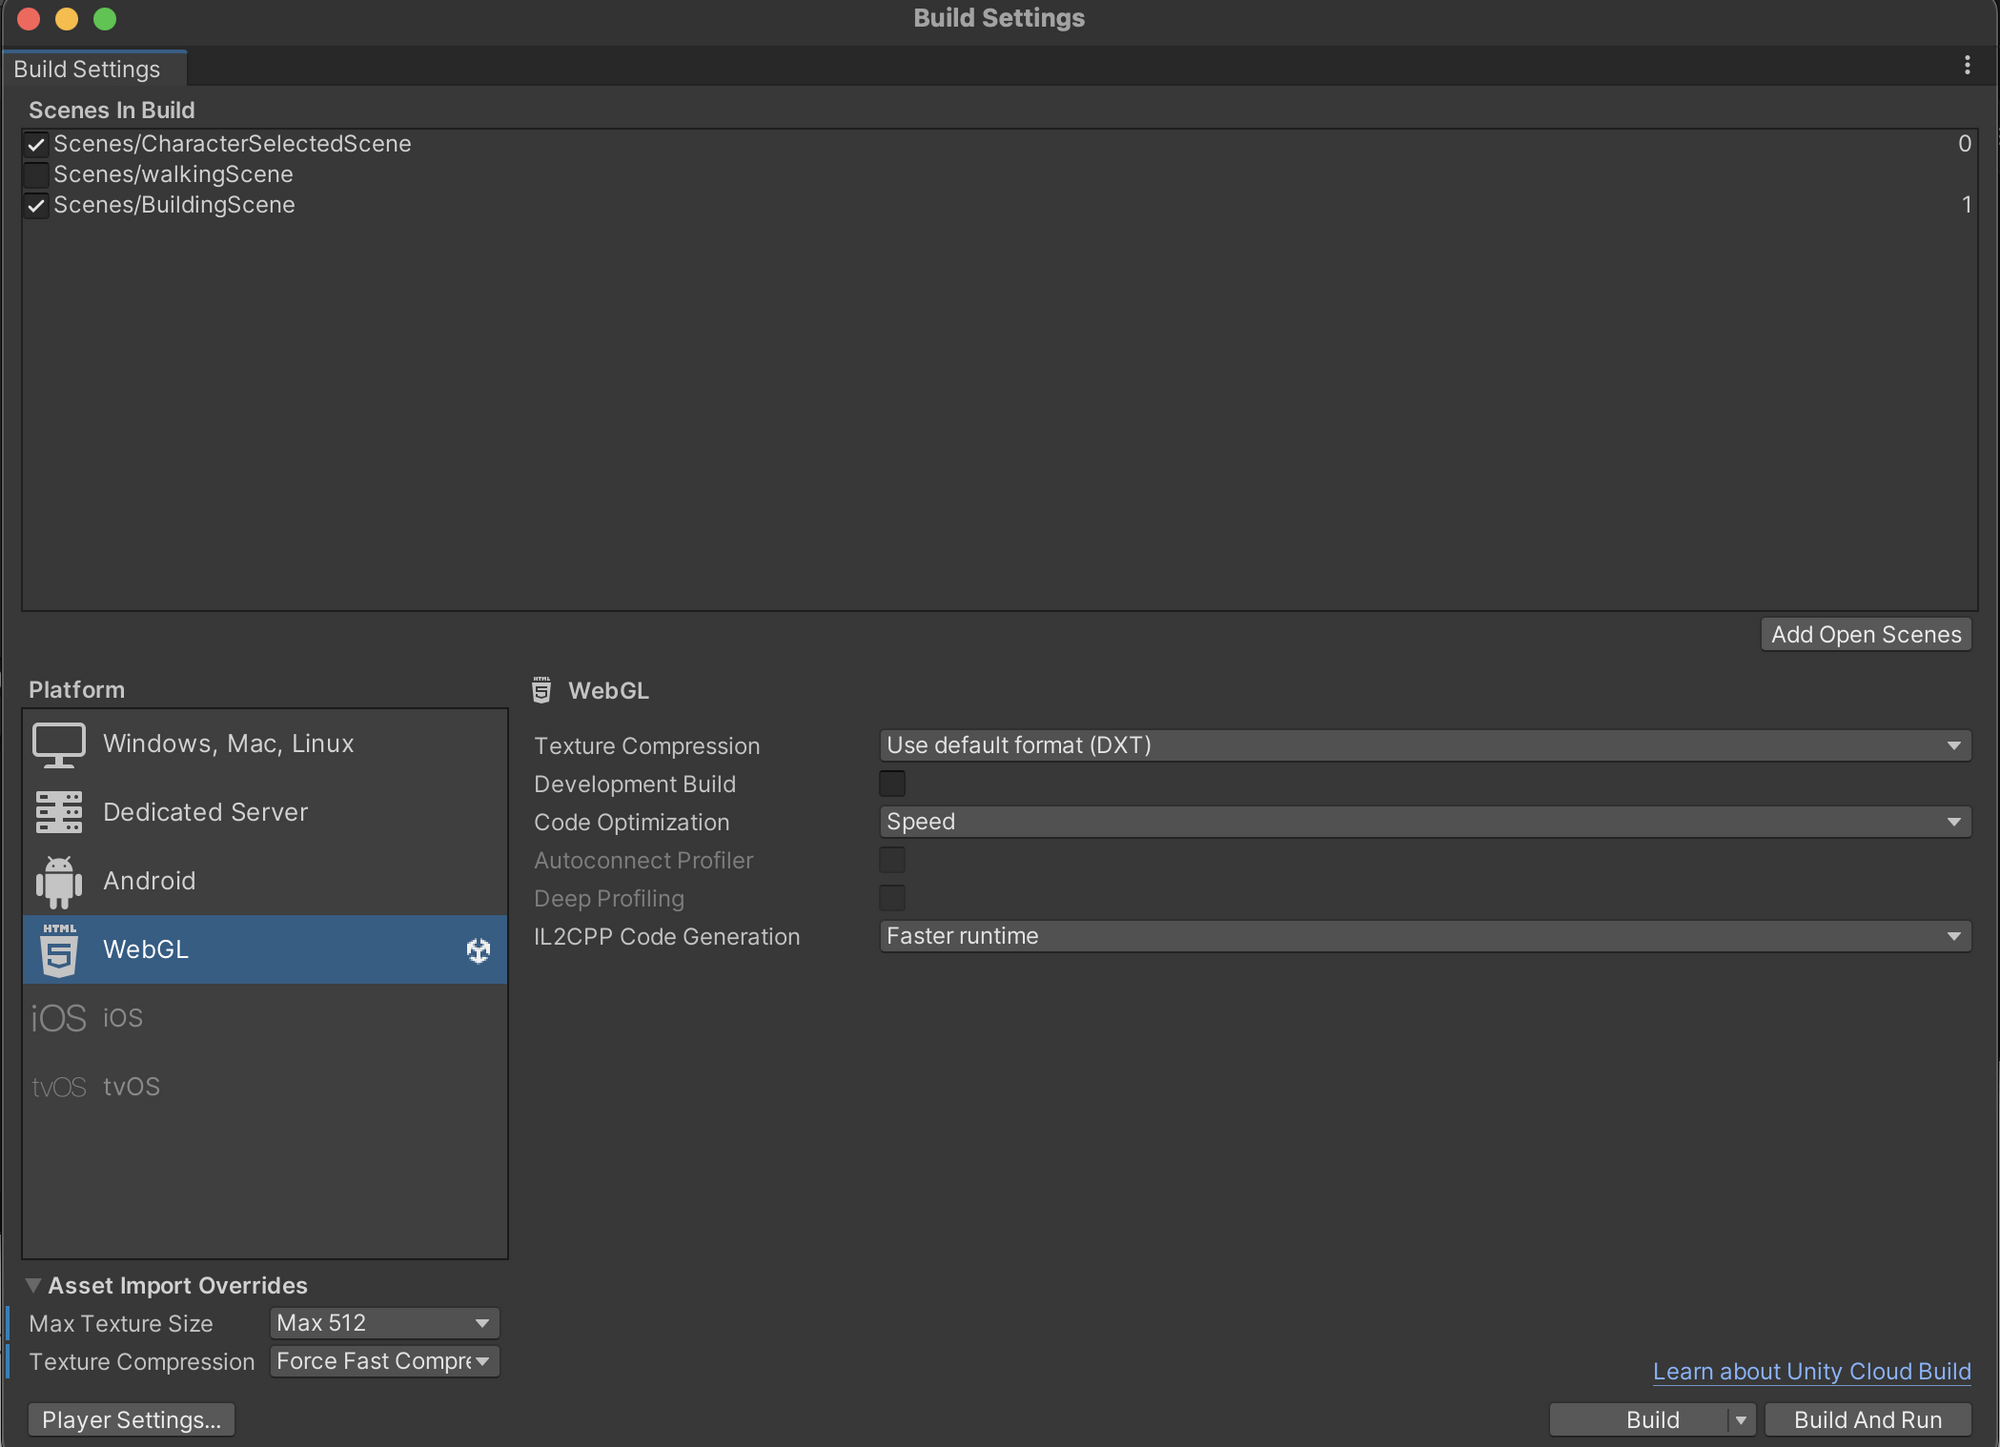Image resolution: width=2000 pixels, height=1447 pixels.
Task: Open the Learn about Unity Cloud Build link
Action: 1811,1371
